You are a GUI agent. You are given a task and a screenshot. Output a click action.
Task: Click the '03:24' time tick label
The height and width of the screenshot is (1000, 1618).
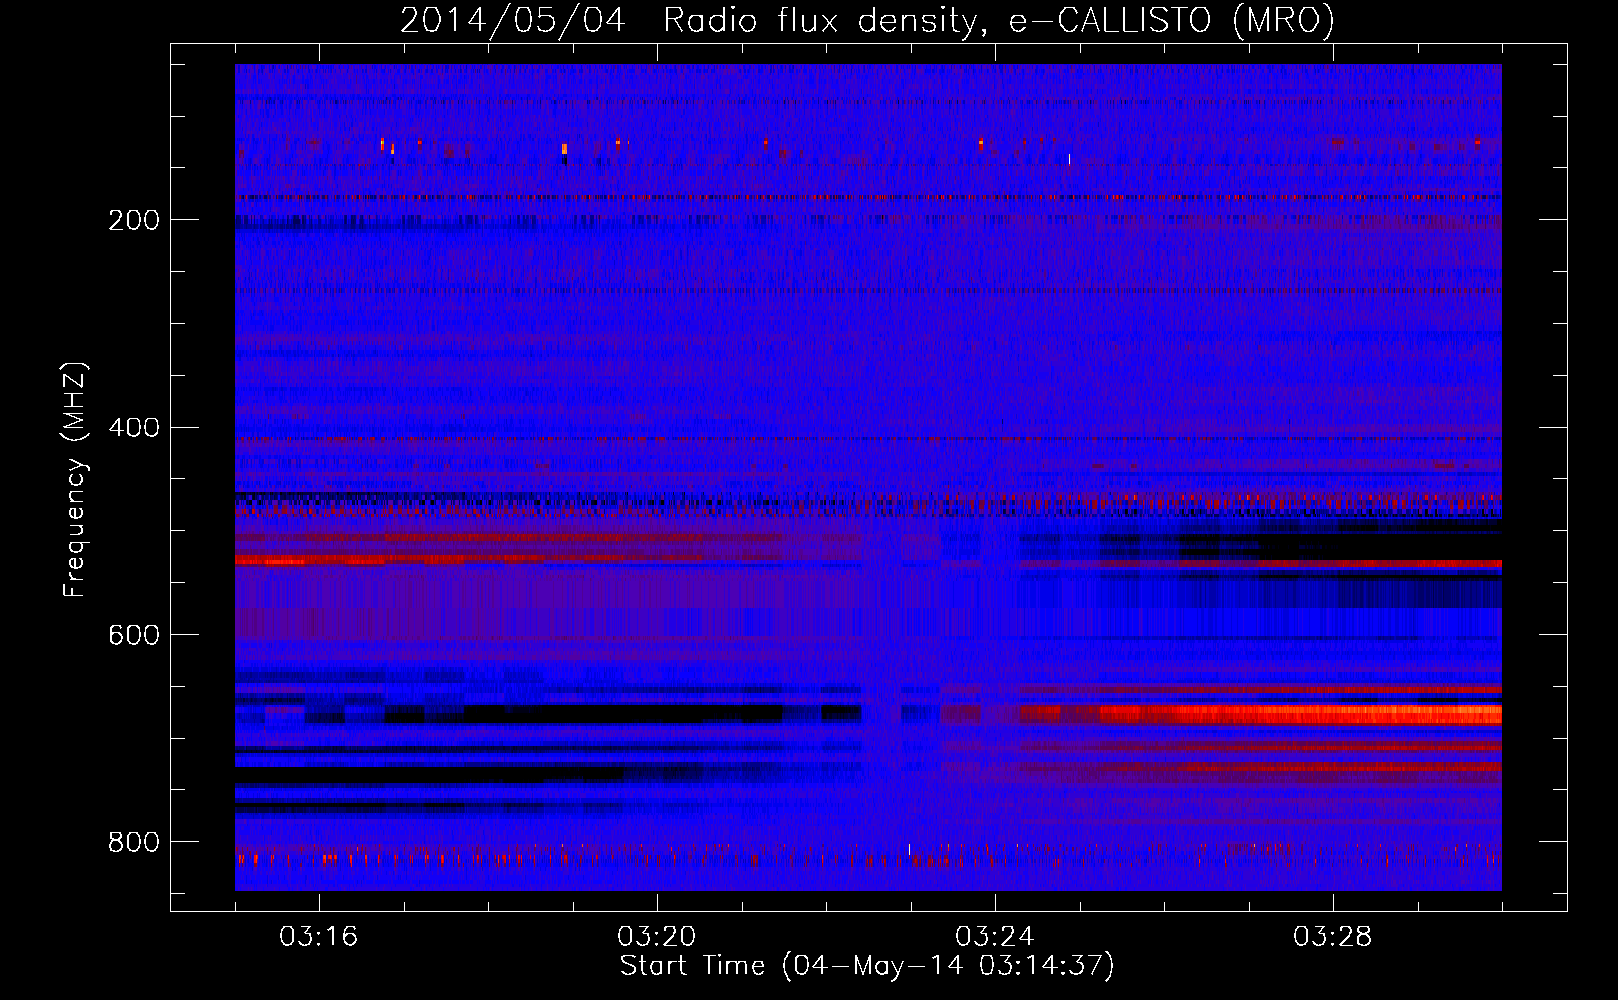click(x=995, y=937)
